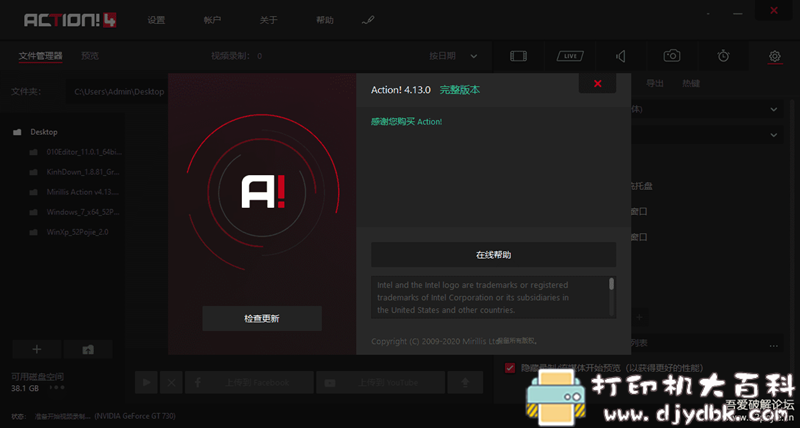Image resolution: width=800 pixels, height=428 pixels.
Task: Switch to 文件管理器 tab
Action: [x=40, y=56]
